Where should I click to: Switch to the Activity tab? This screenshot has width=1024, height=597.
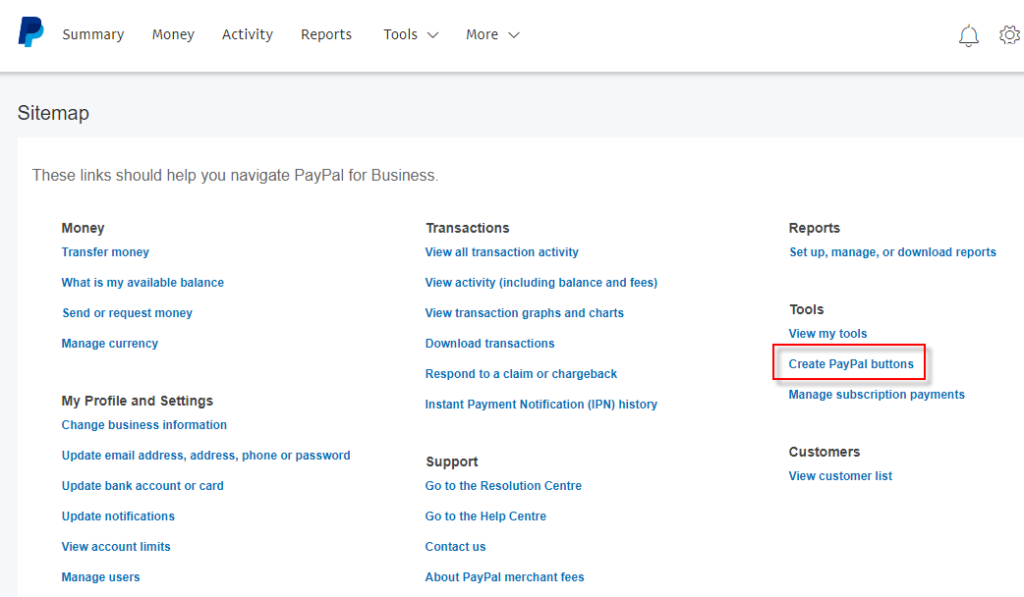point(247,35)
